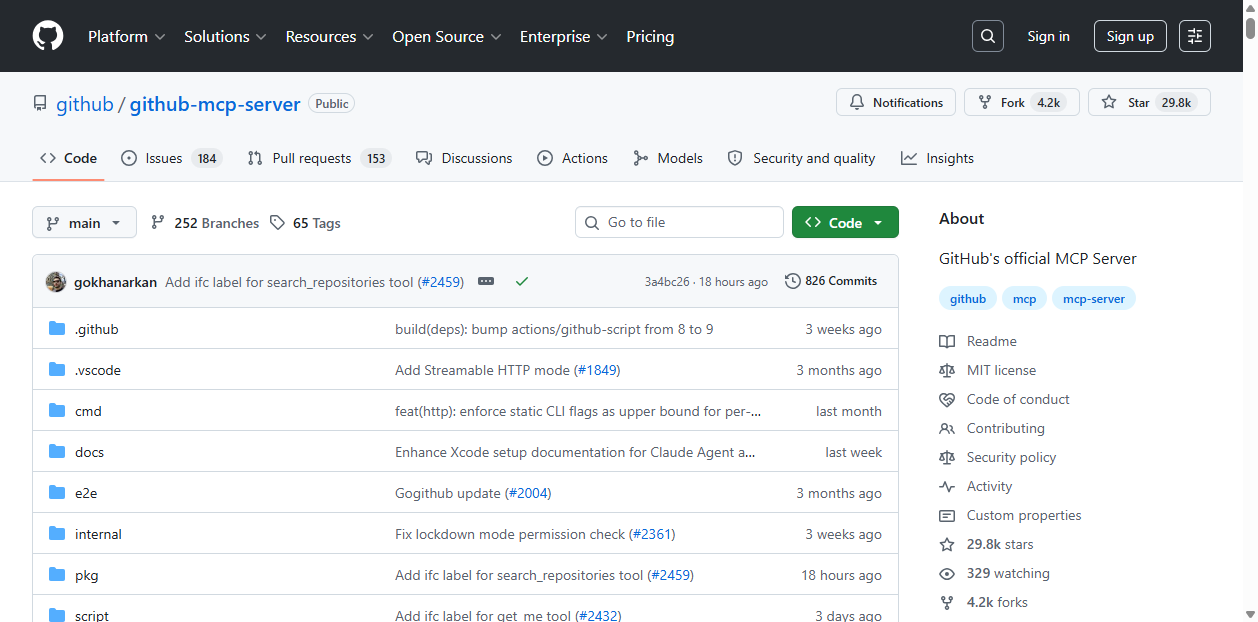The image size is (1258, 622).
Task: Switch to the Discussions tab
Action: pos(464,158)
